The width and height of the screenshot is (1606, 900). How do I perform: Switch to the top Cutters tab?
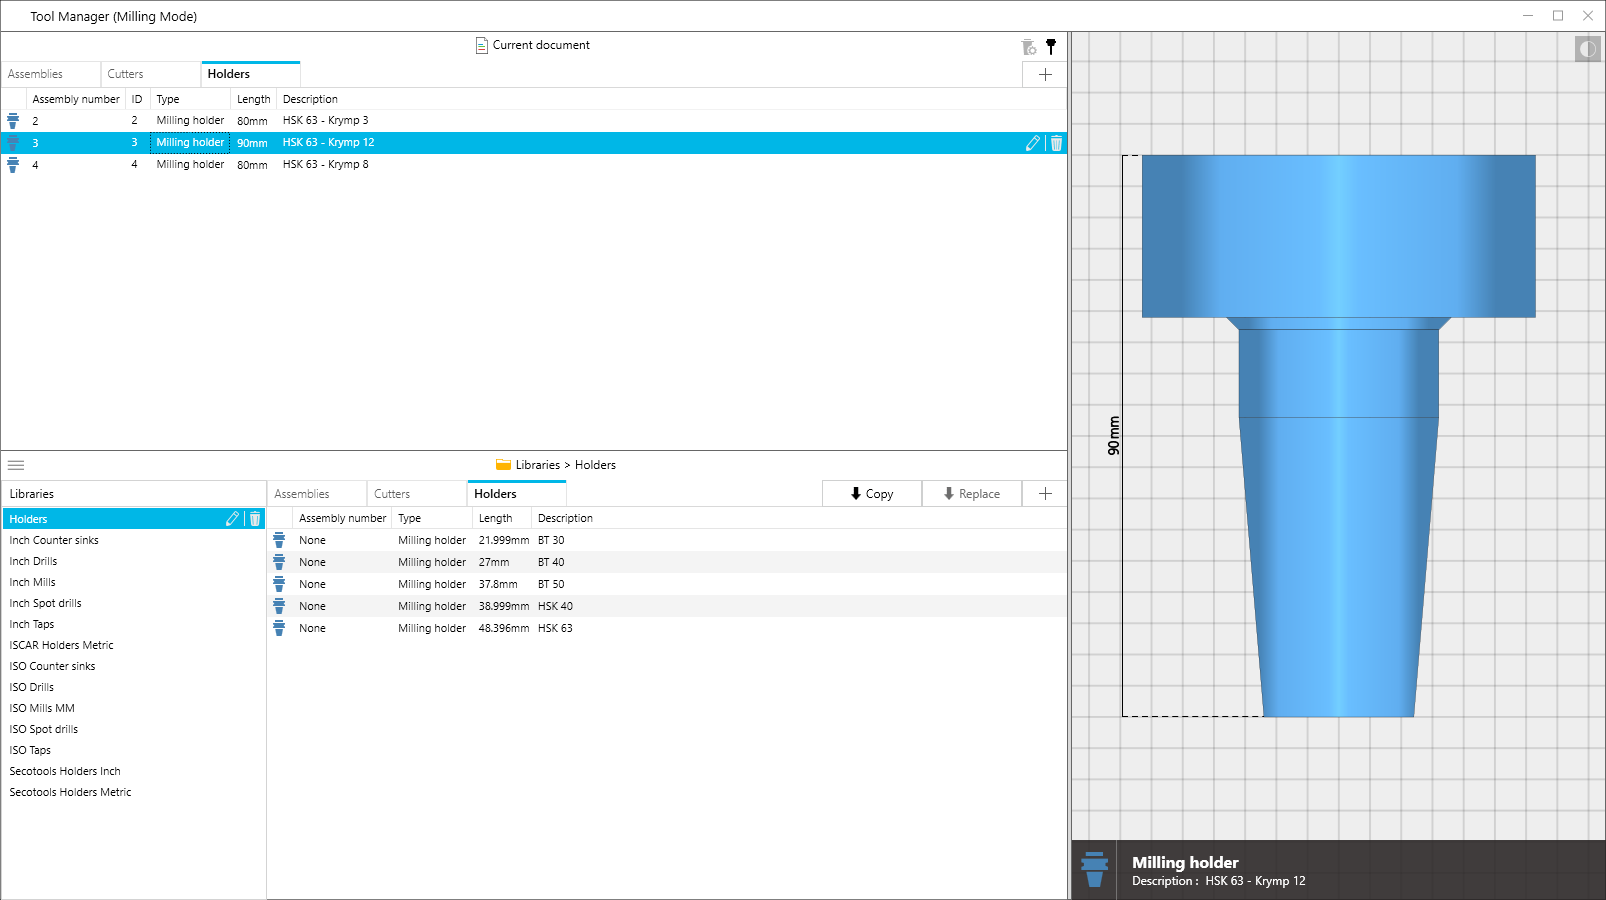[x=126, y=74]
